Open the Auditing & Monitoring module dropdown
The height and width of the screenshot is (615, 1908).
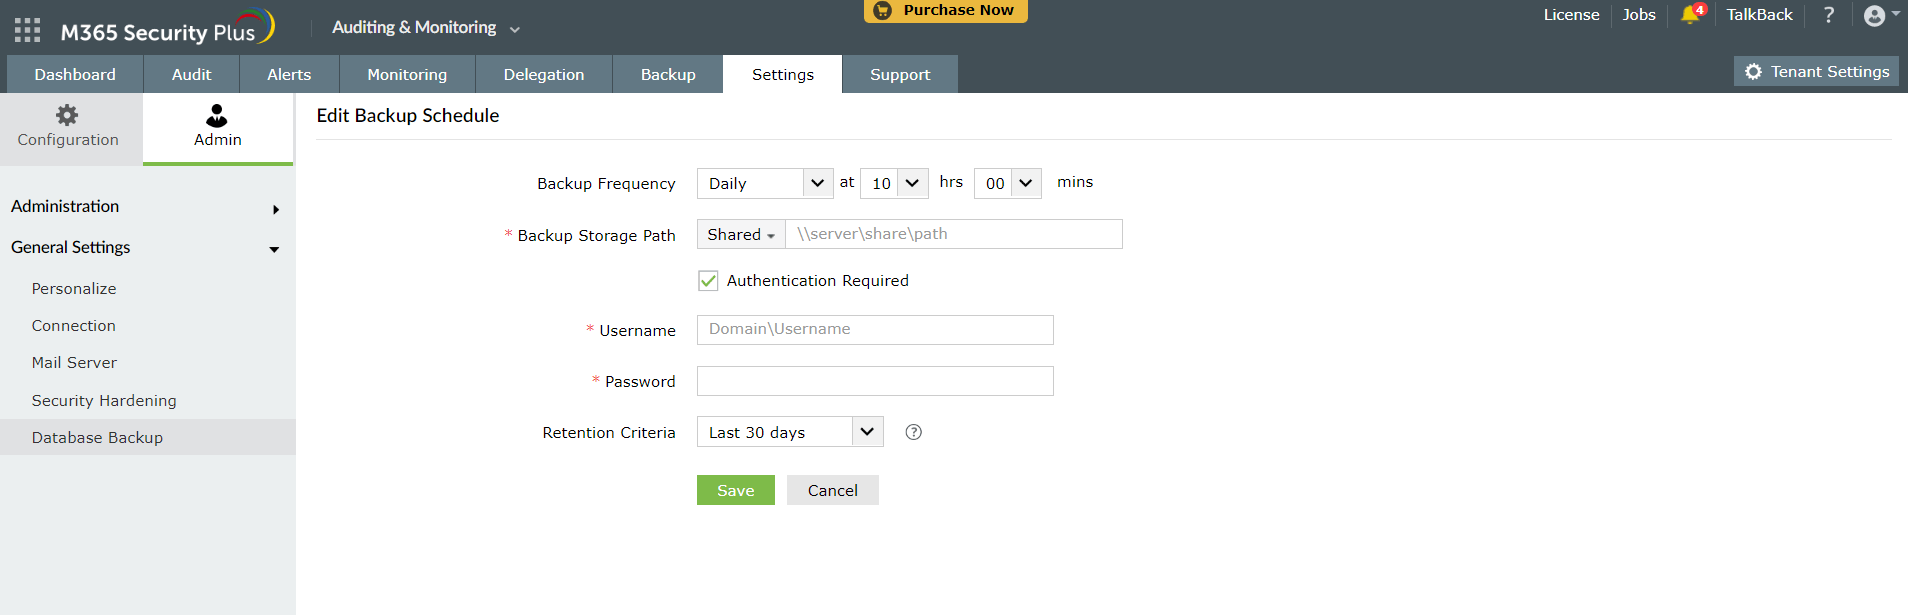[426, 28]
